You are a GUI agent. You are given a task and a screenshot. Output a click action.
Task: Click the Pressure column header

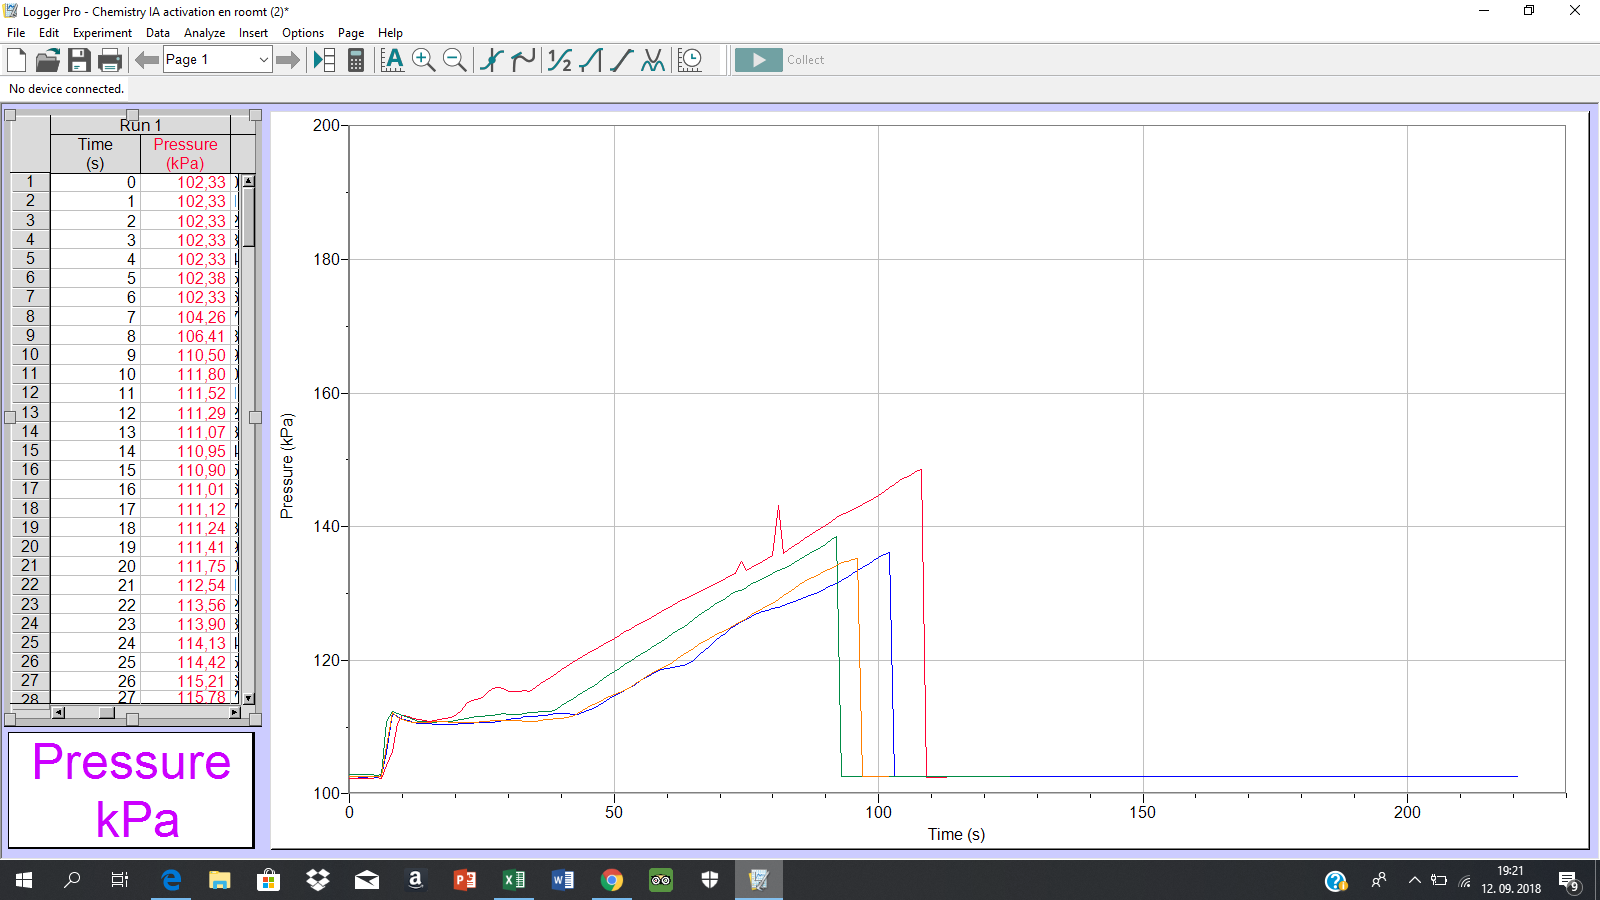[x=185, y=153]
